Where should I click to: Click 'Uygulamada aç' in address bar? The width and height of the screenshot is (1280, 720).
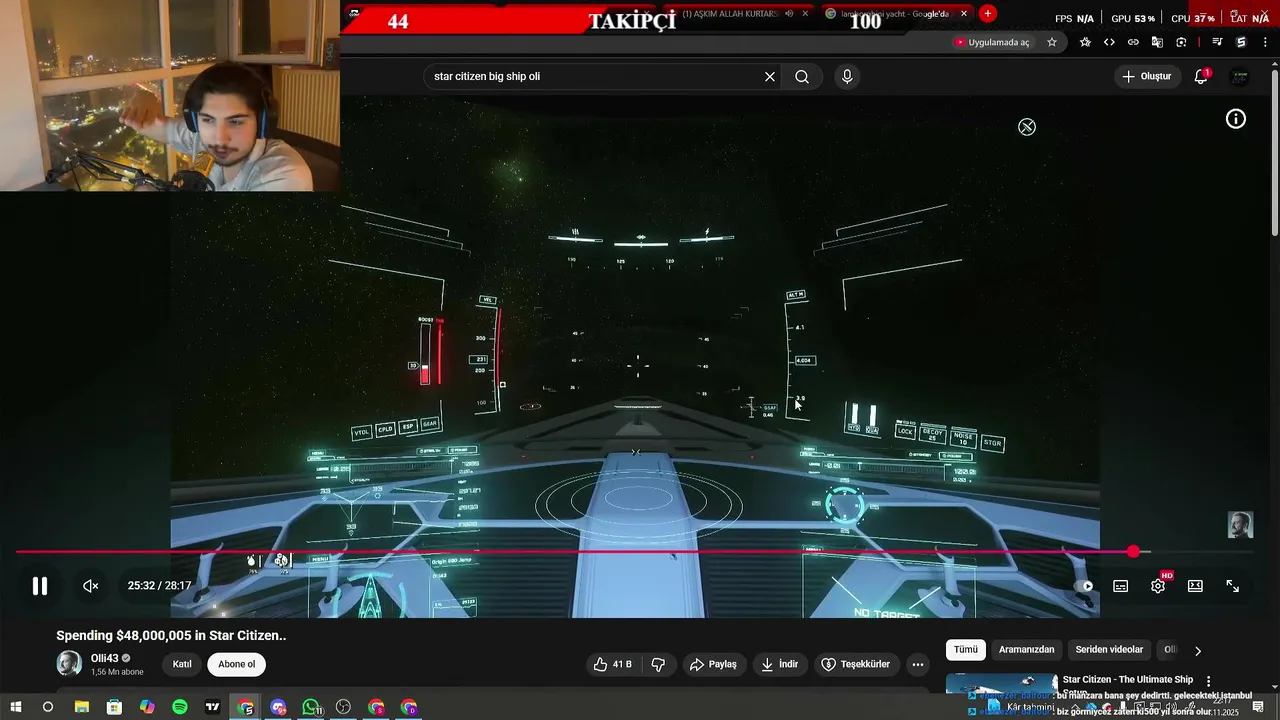pyautogui.click(x=992, y=42)
